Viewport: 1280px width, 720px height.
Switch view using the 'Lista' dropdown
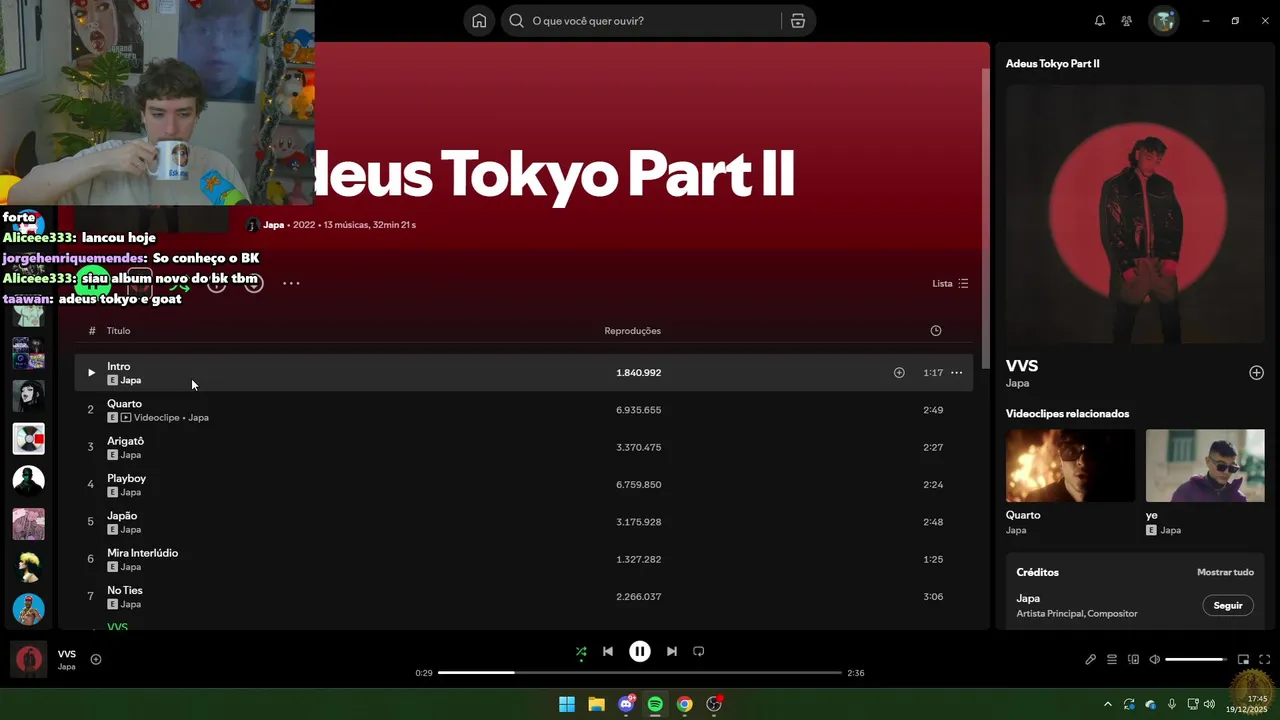[950, 283]
